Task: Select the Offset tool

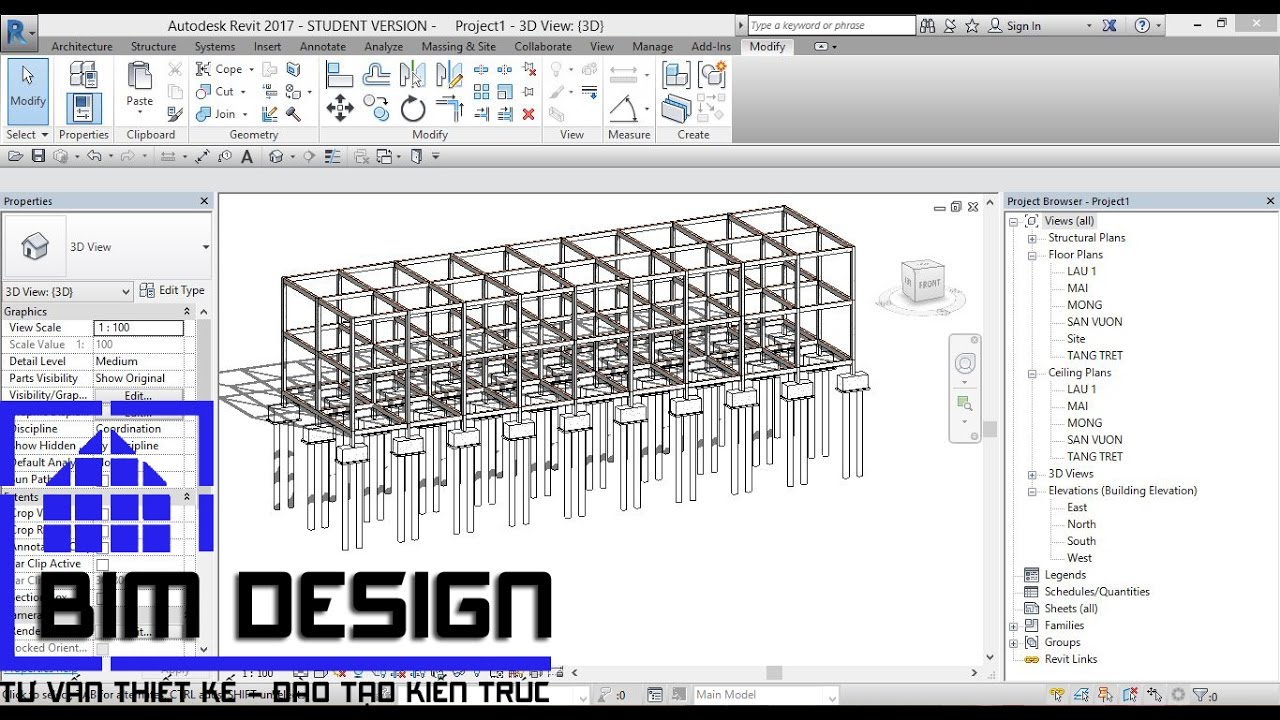Action: coord(377,74)
